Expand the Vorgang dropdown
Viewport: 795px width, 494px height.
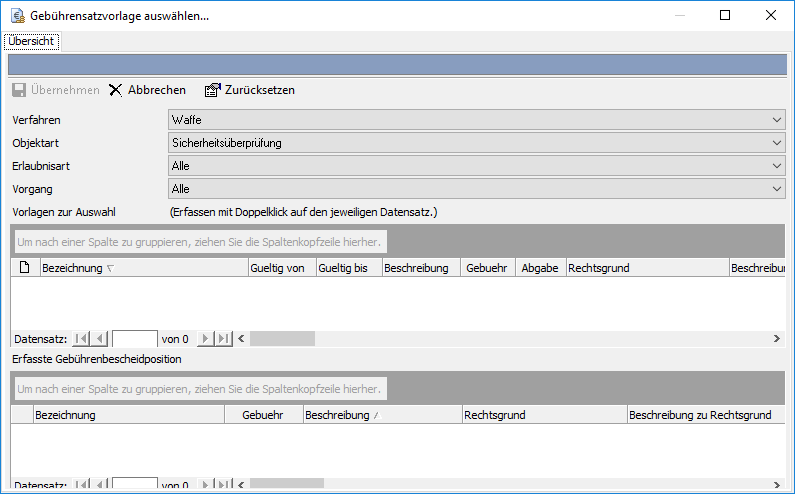777,189
